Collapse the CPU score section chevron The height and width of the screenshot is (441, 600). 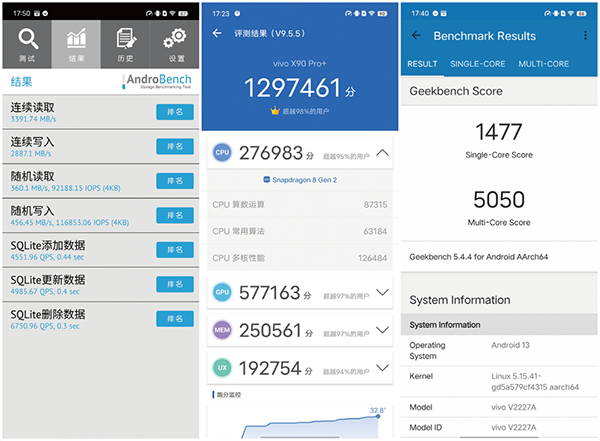381,154
